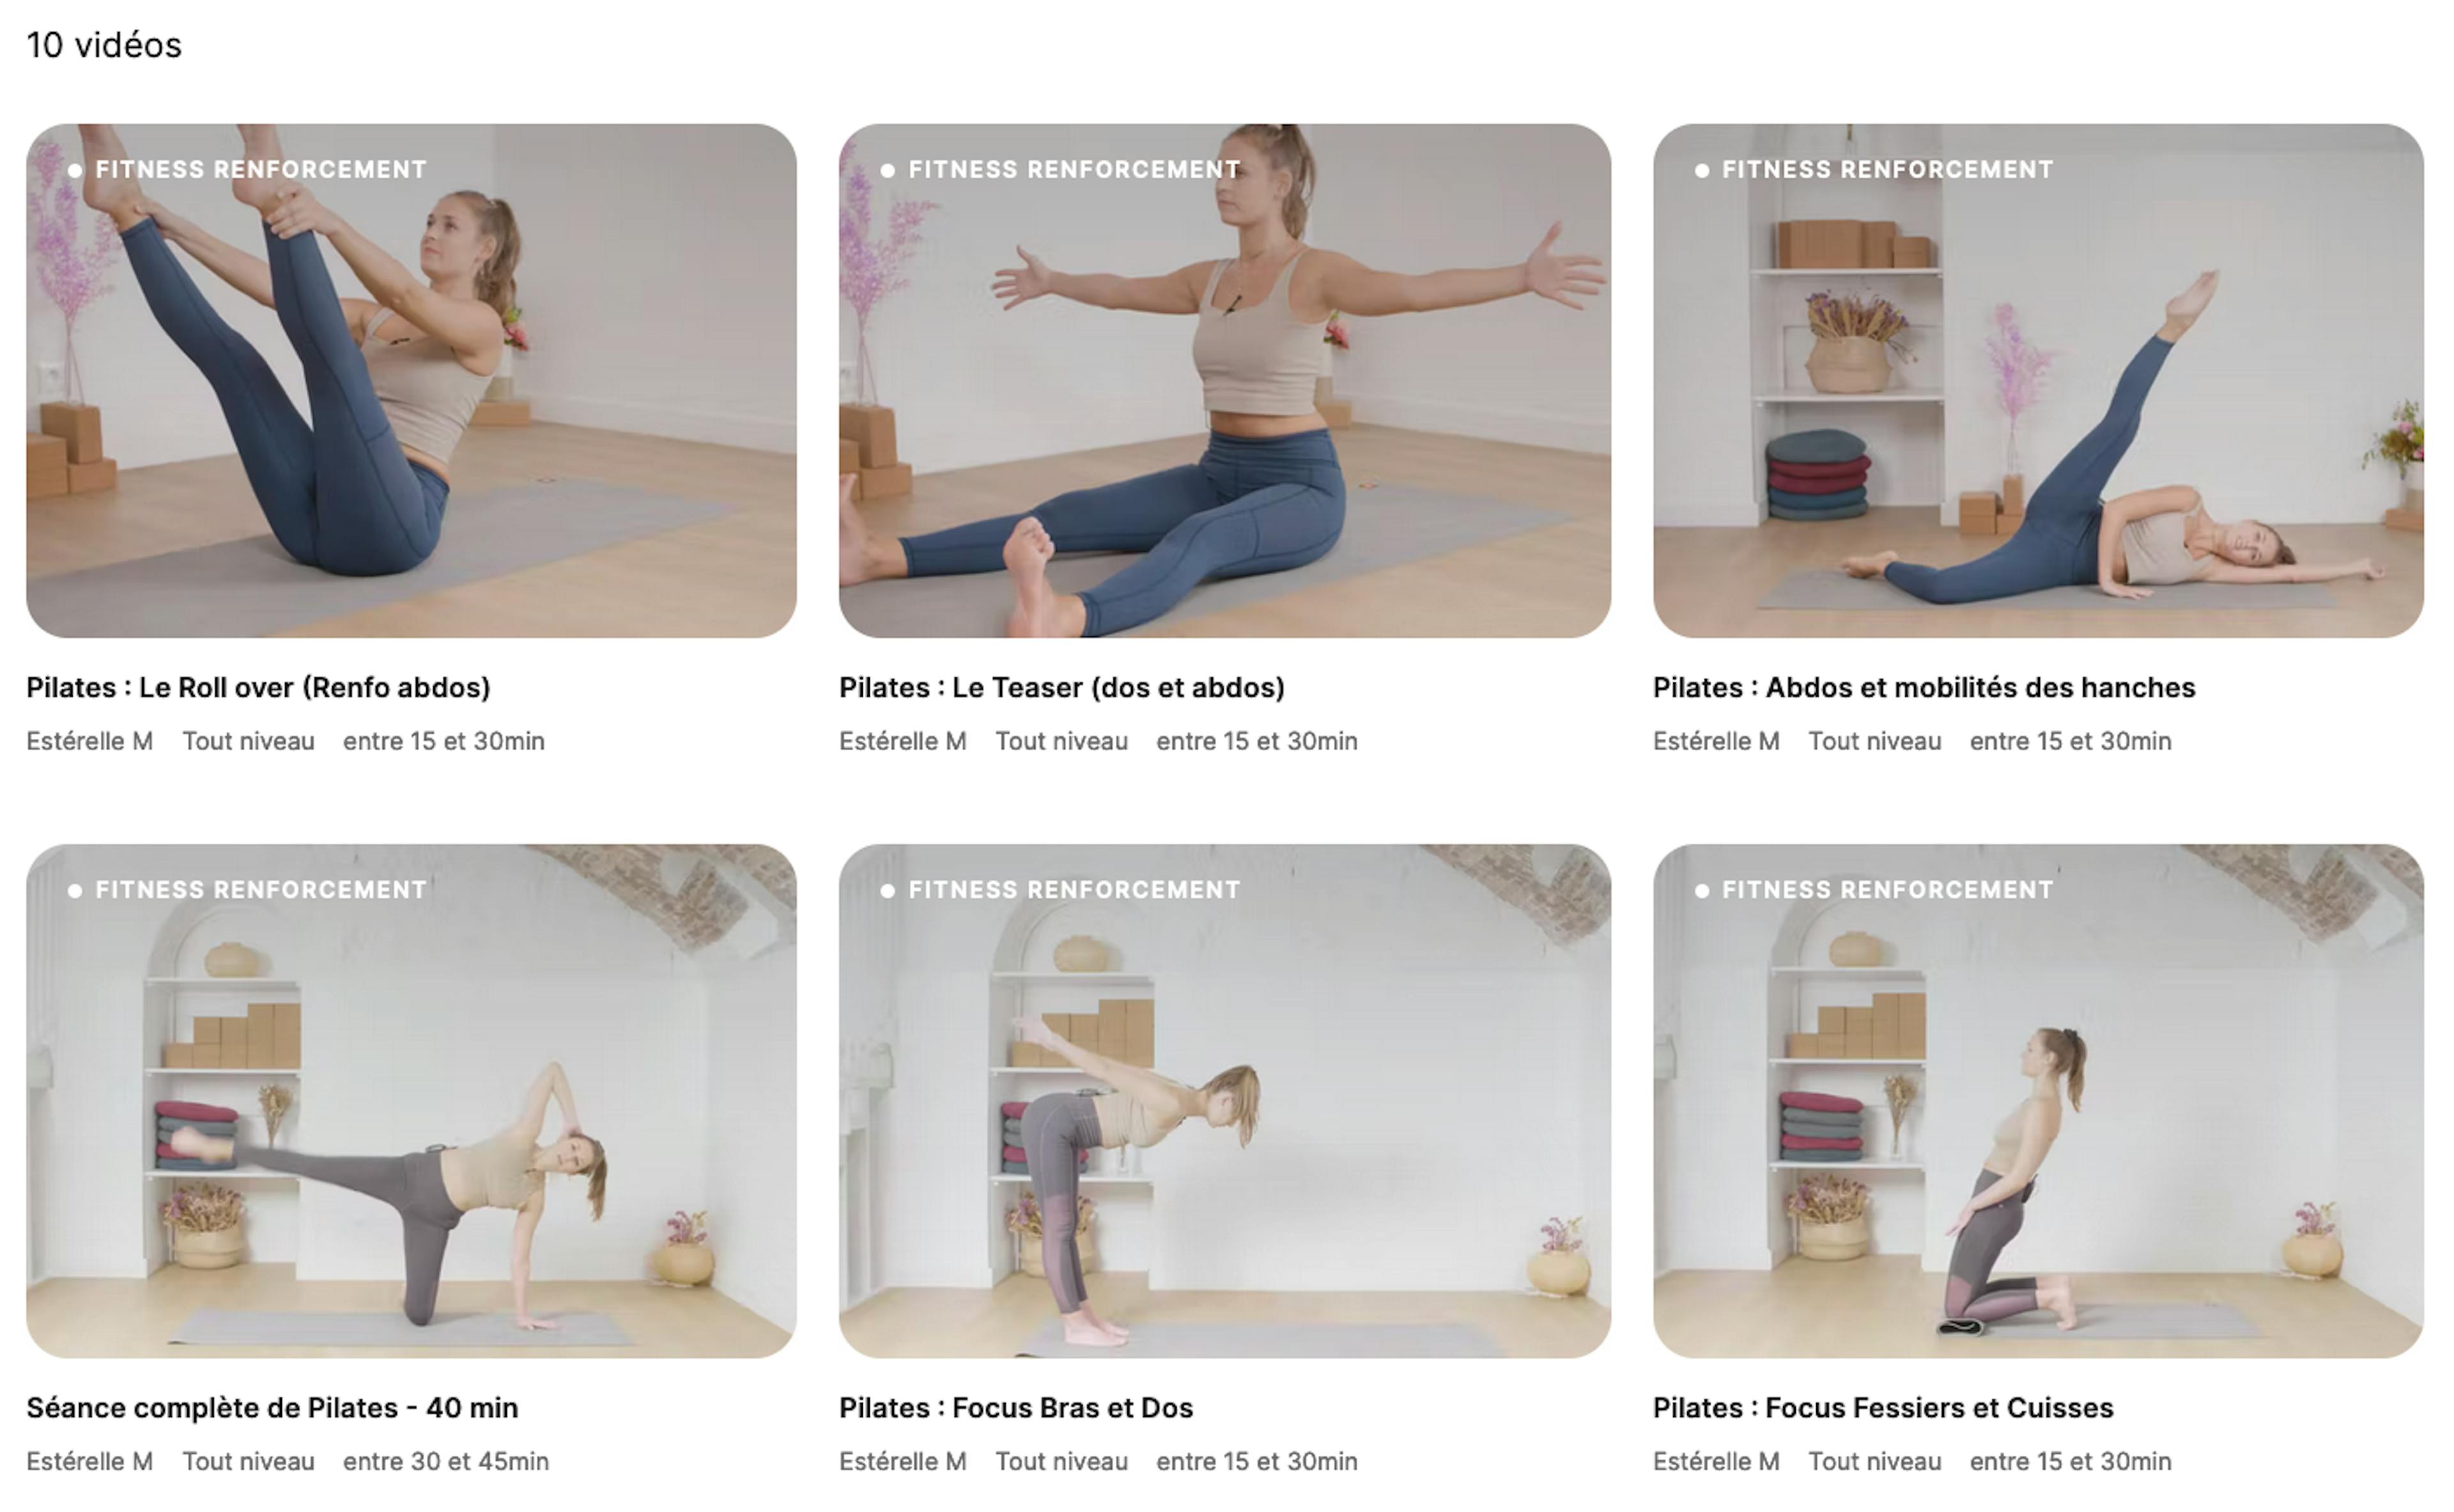The width and height of the screenshot is (2454, 1512).
Task: Click Fitness Renforcement tag on Roll over video
Action: [248, 170]
